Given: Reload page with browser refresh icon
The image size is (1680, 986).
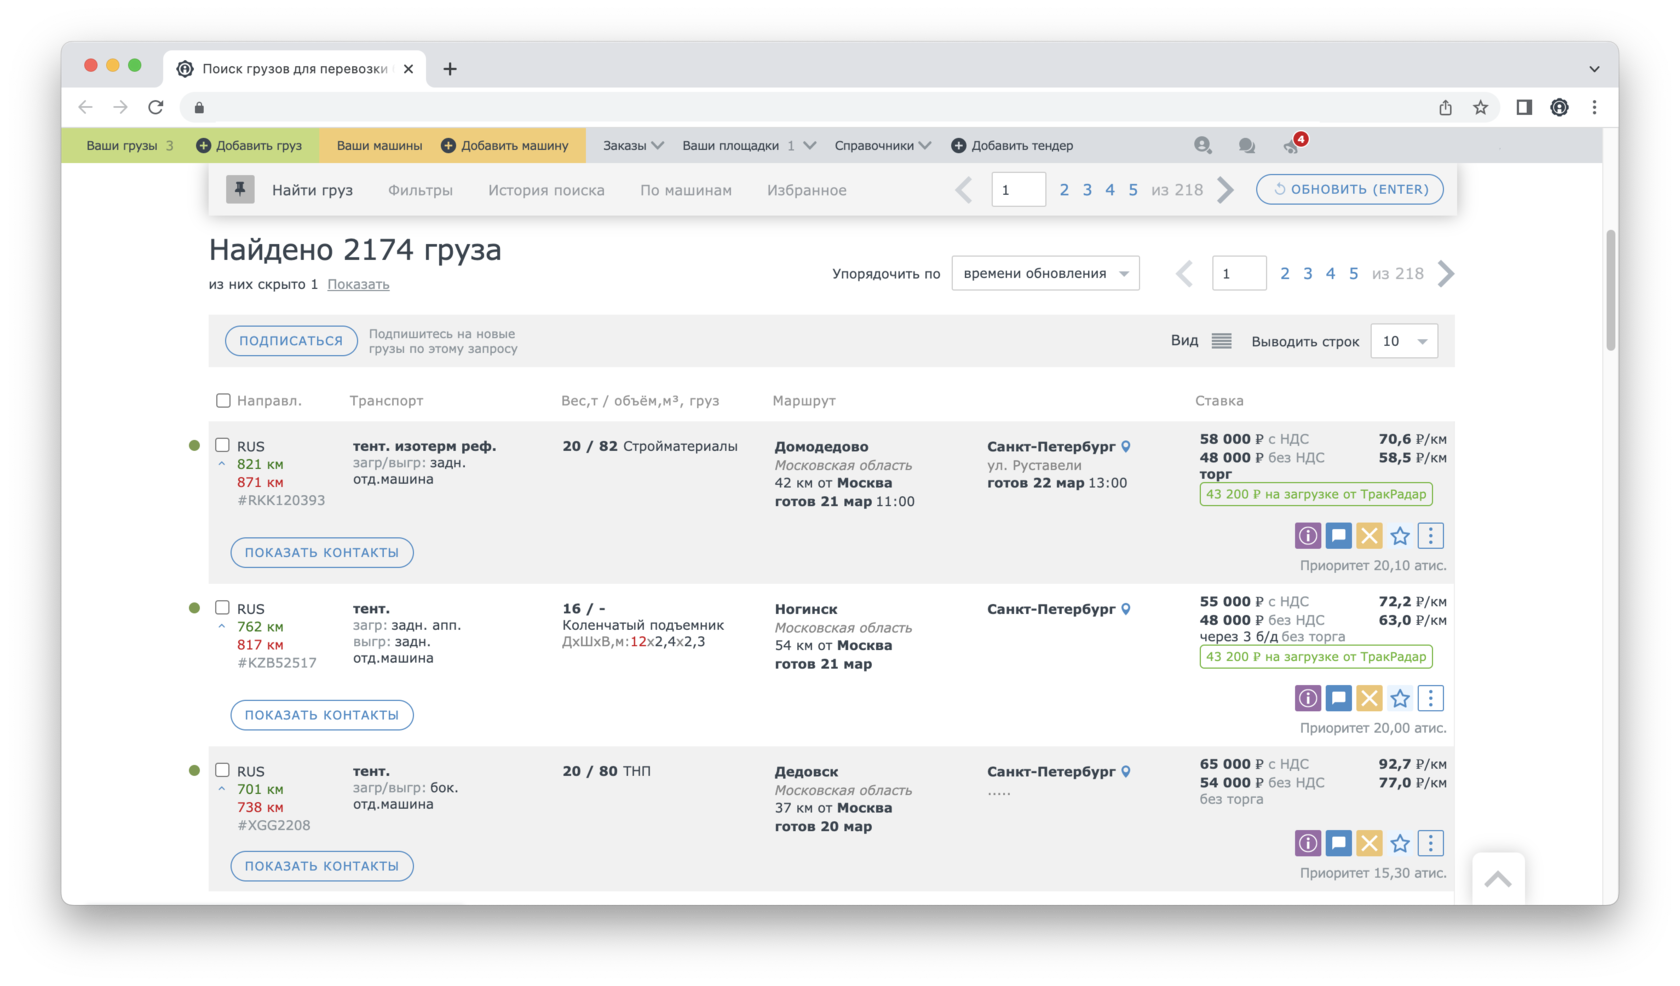Looking at the screenshot, I should coord(156,107).
